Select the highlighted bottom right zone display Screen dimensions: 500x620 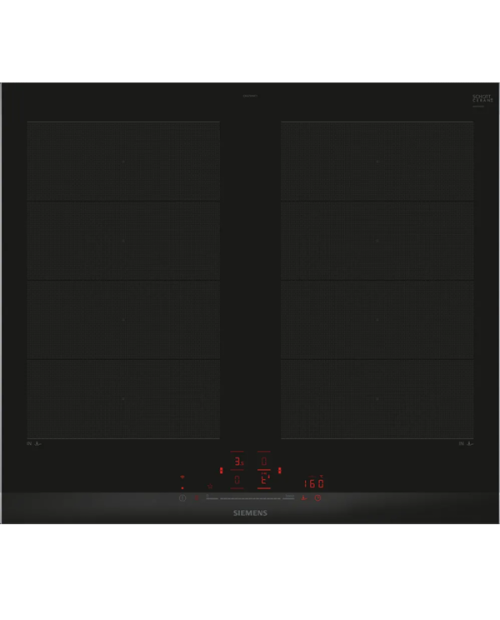point(264,480)
